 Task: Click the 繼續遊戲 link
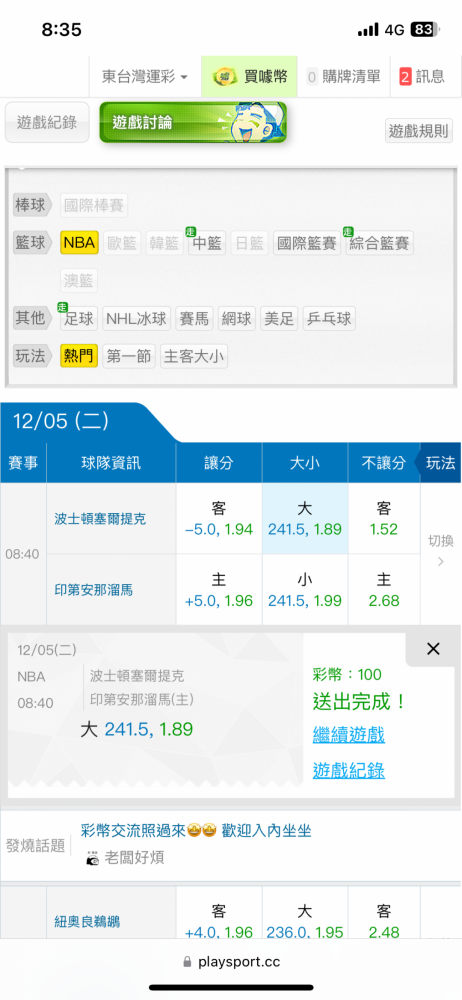click(348, 735)
